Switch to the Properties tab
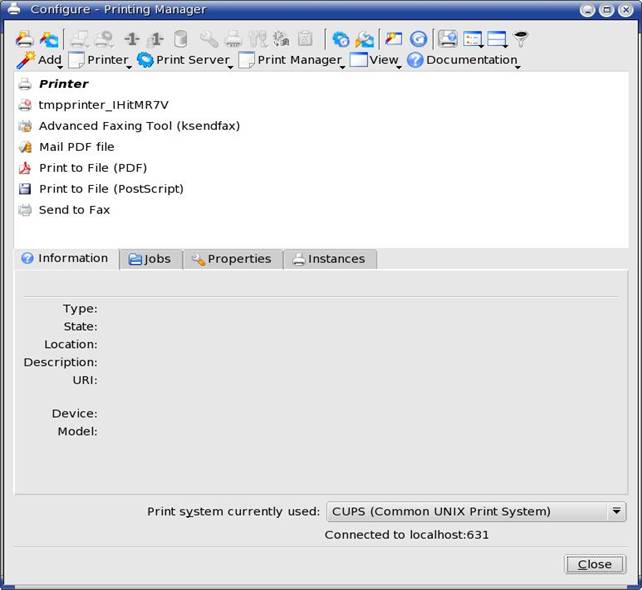The width and height of the screenshot is (642, 590). click(x=232, y=259)
